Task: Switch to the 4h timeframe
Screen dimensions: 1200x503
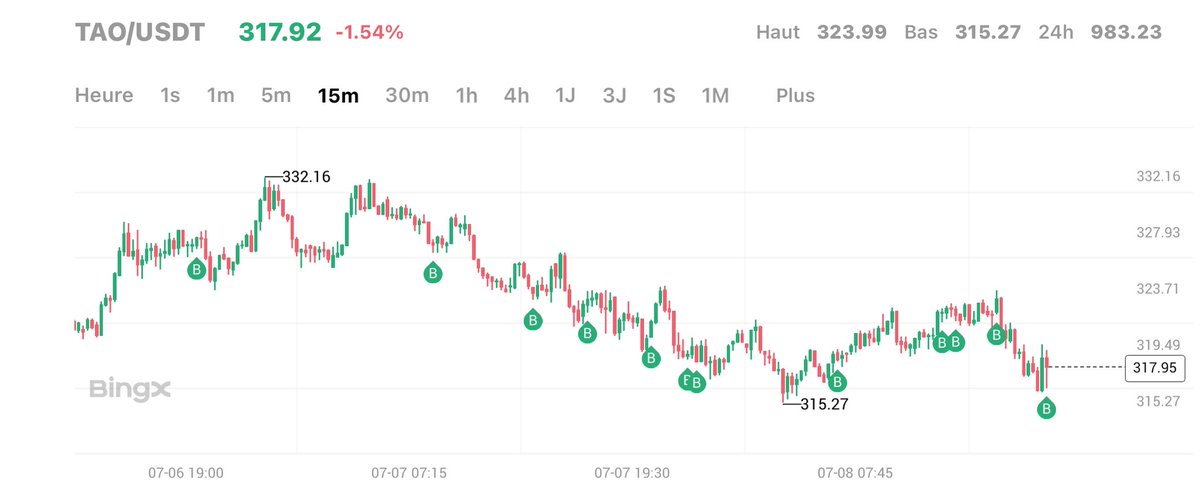Action: pyautogui.click(x=516, y=95)
